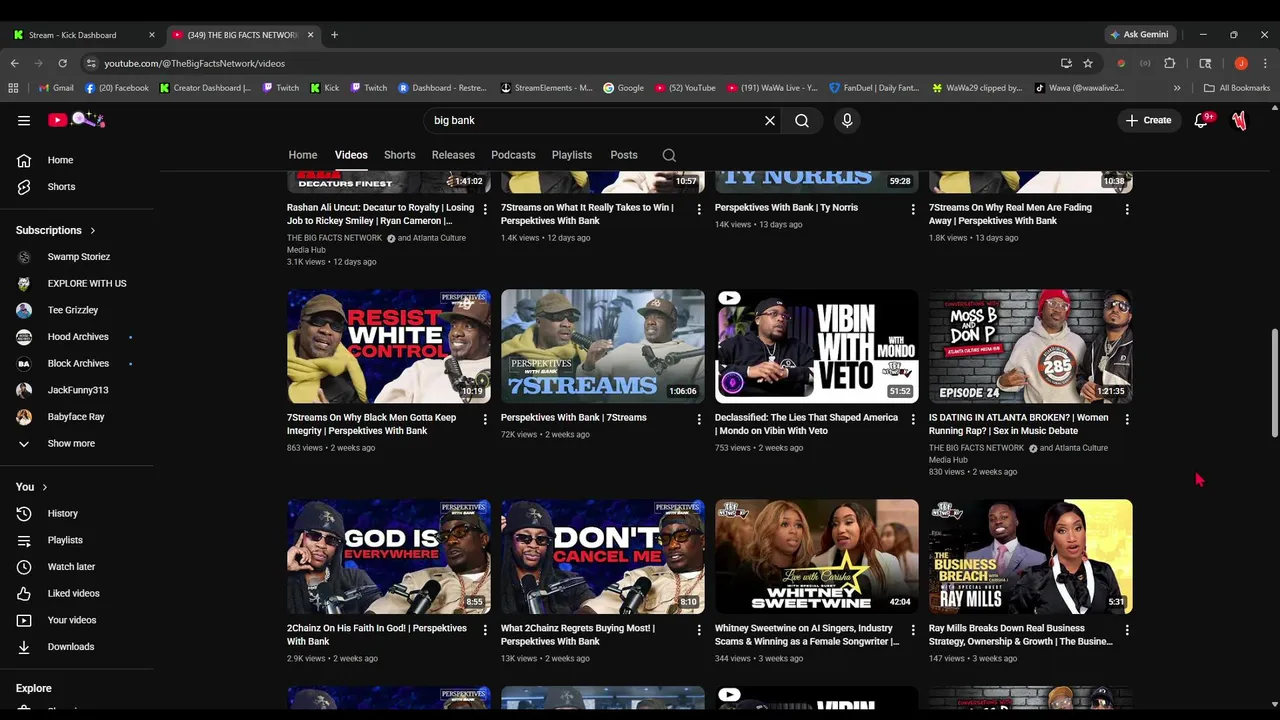
Task: Open FanDuel bookmark
Action: click(874, 88)
